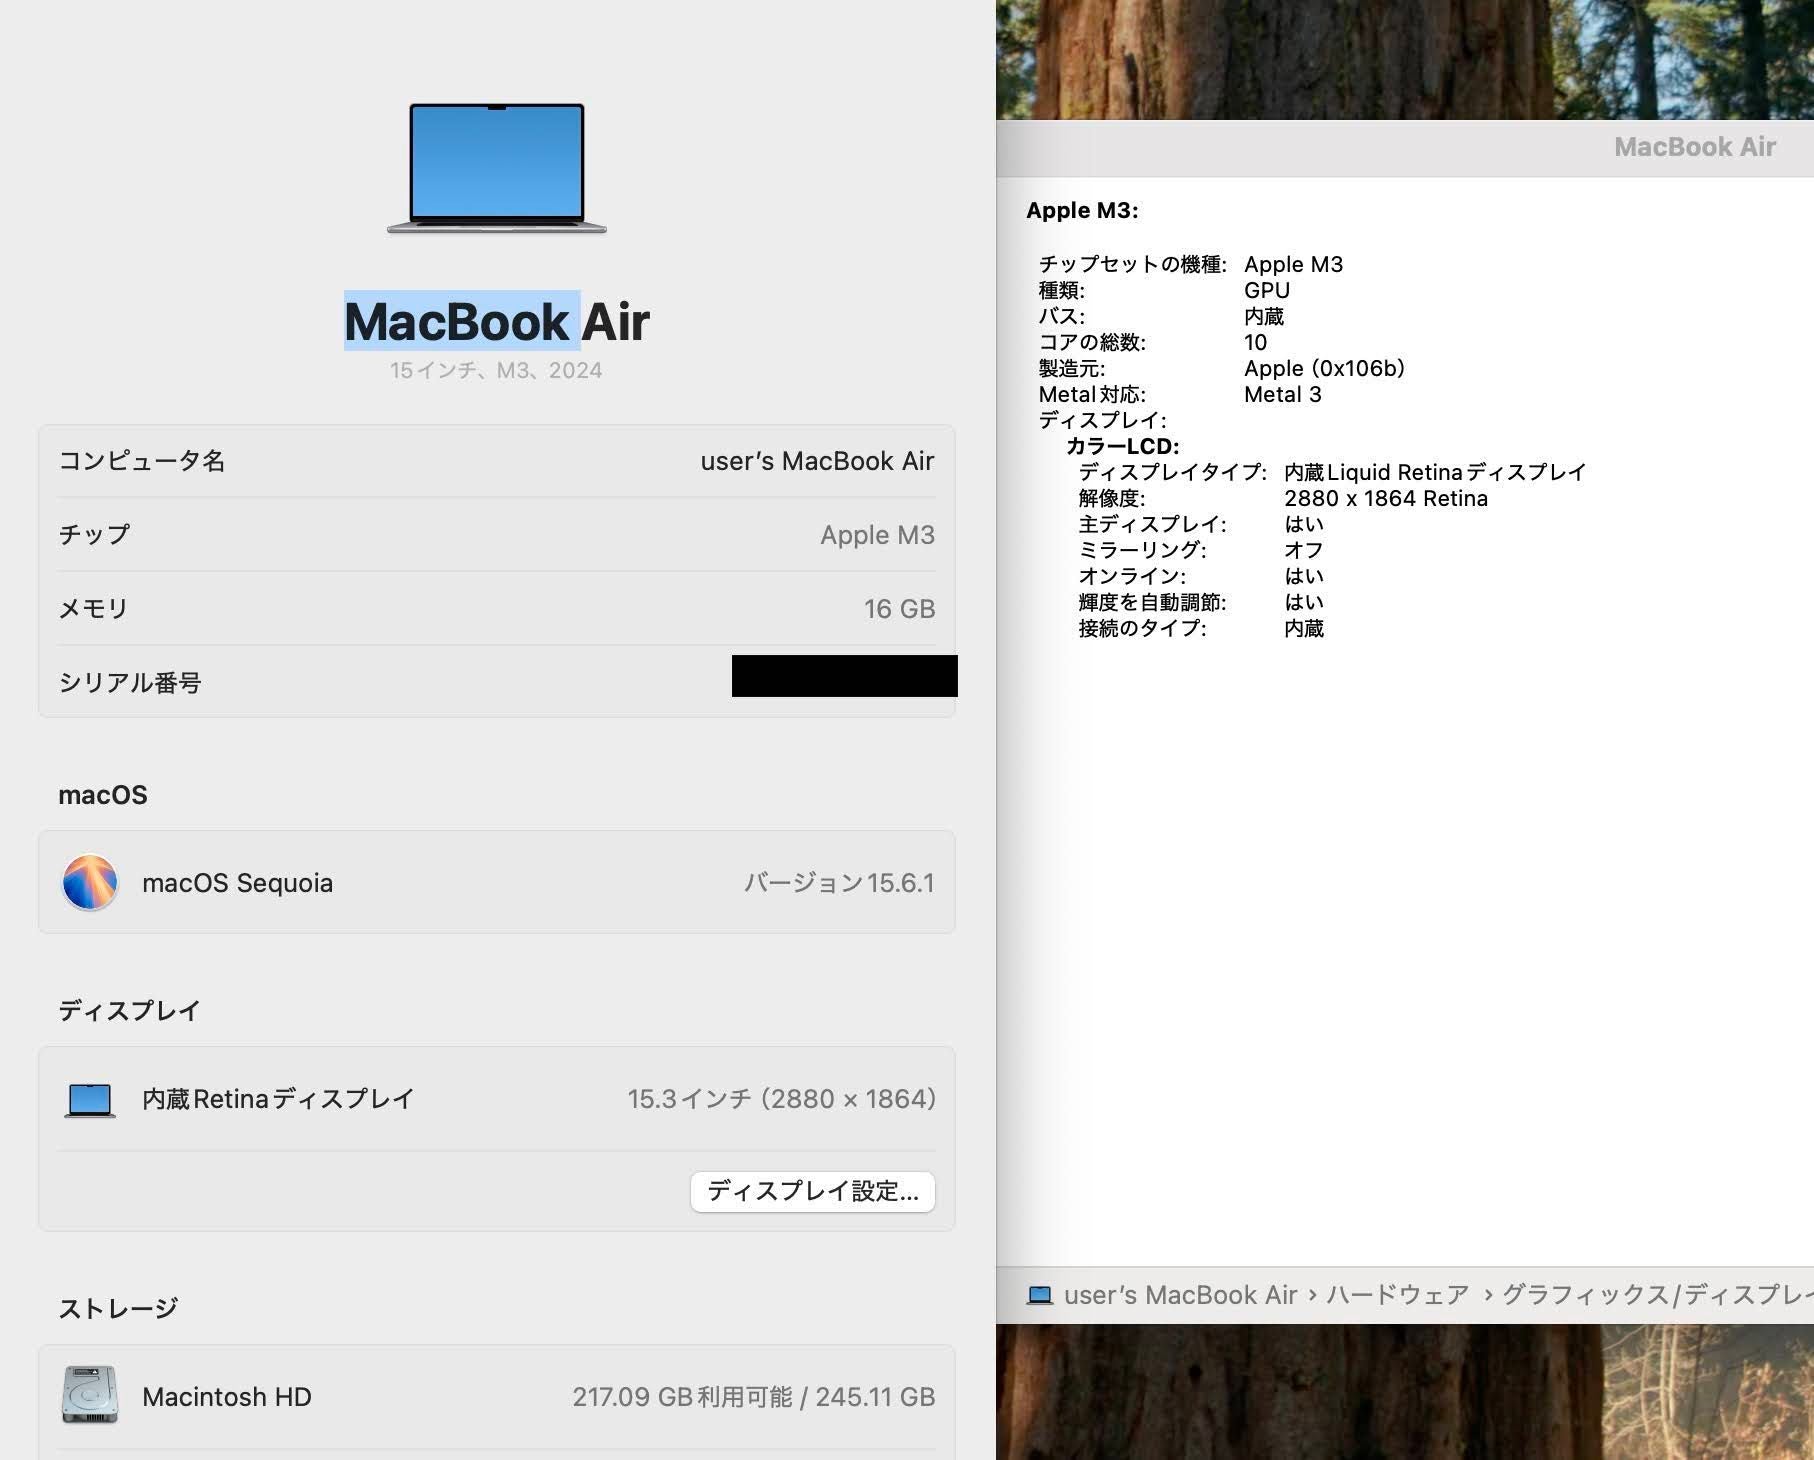Click the 217.09 GB利用可能 storage text

[681, 1397]
